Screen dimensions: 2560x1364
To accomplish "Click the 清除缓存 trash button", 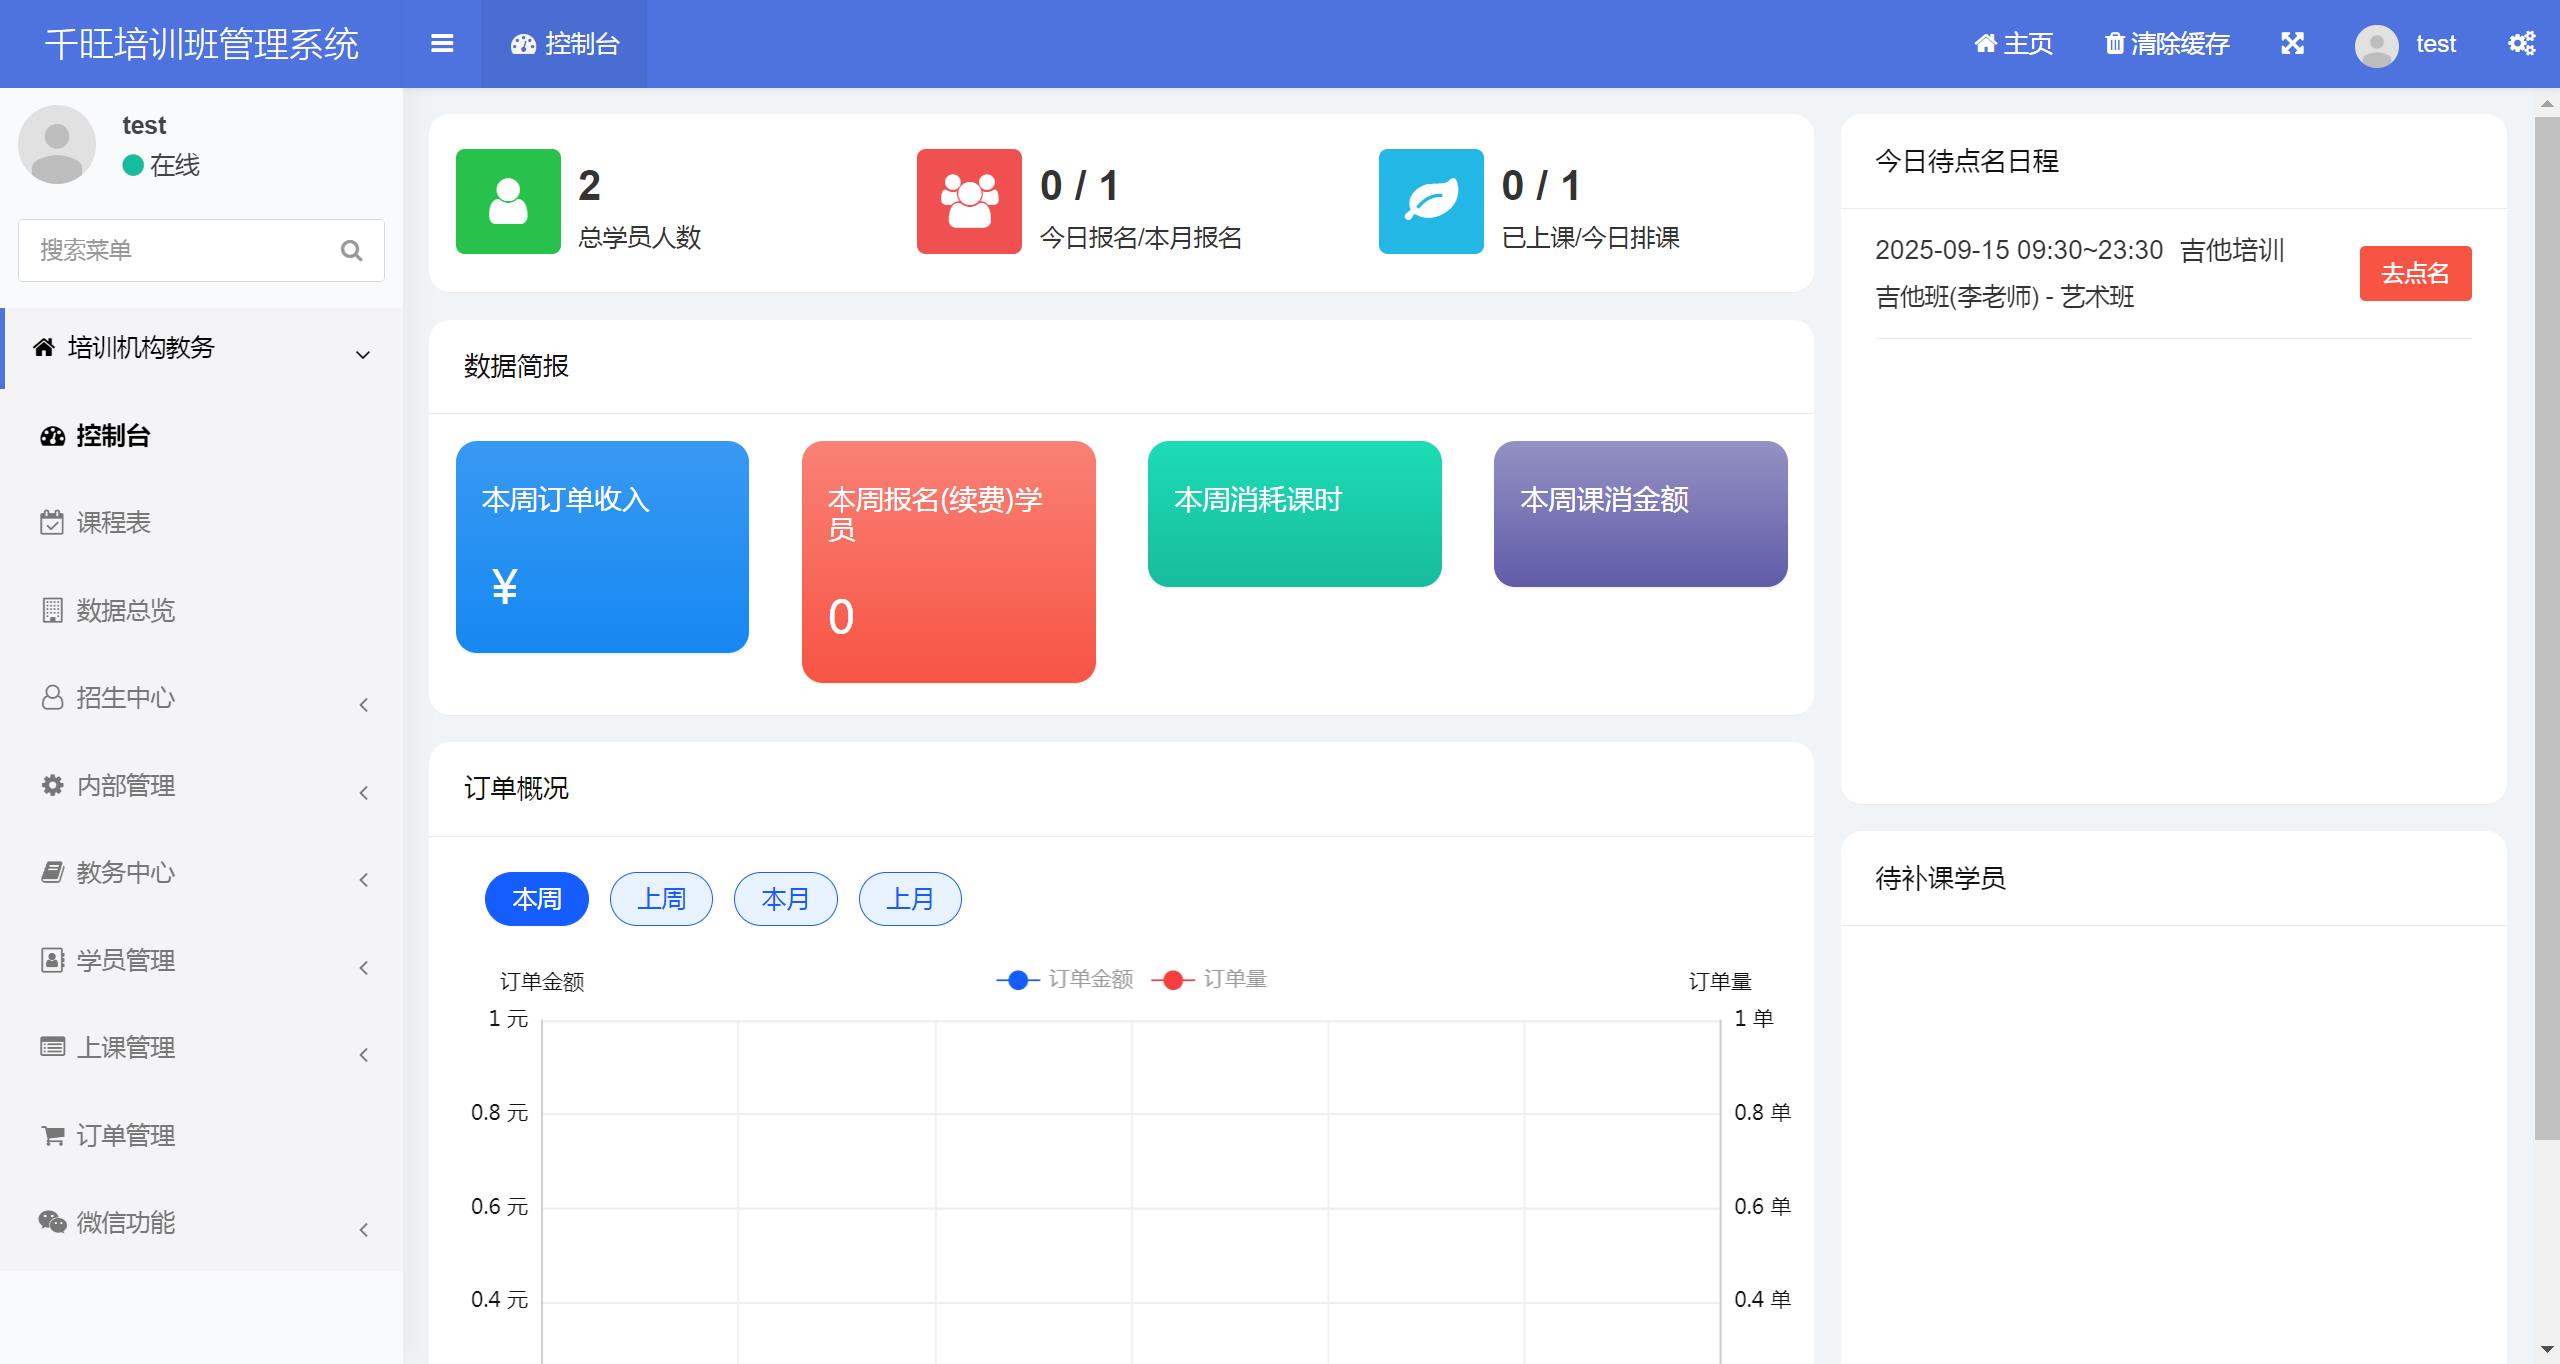I will click(2167, 44).
